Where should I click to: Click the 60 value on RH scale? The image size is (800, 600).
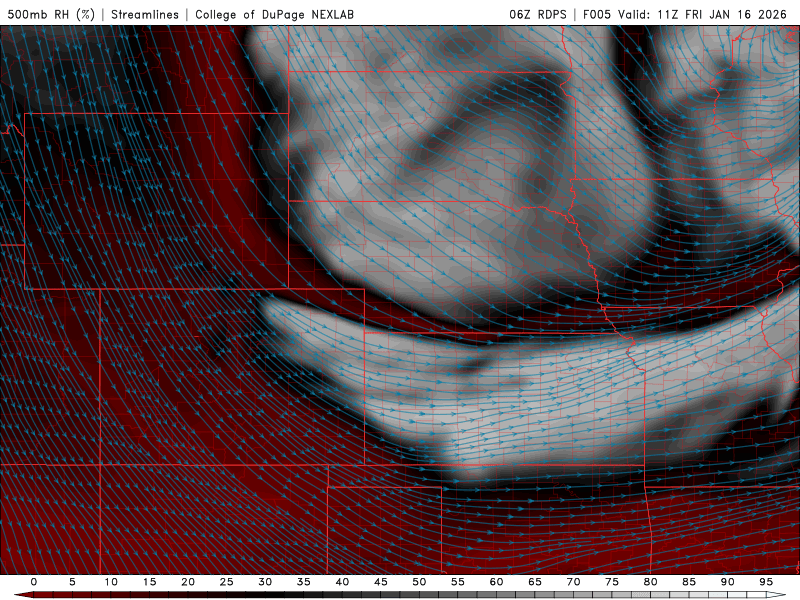click(x=496, y=582)
